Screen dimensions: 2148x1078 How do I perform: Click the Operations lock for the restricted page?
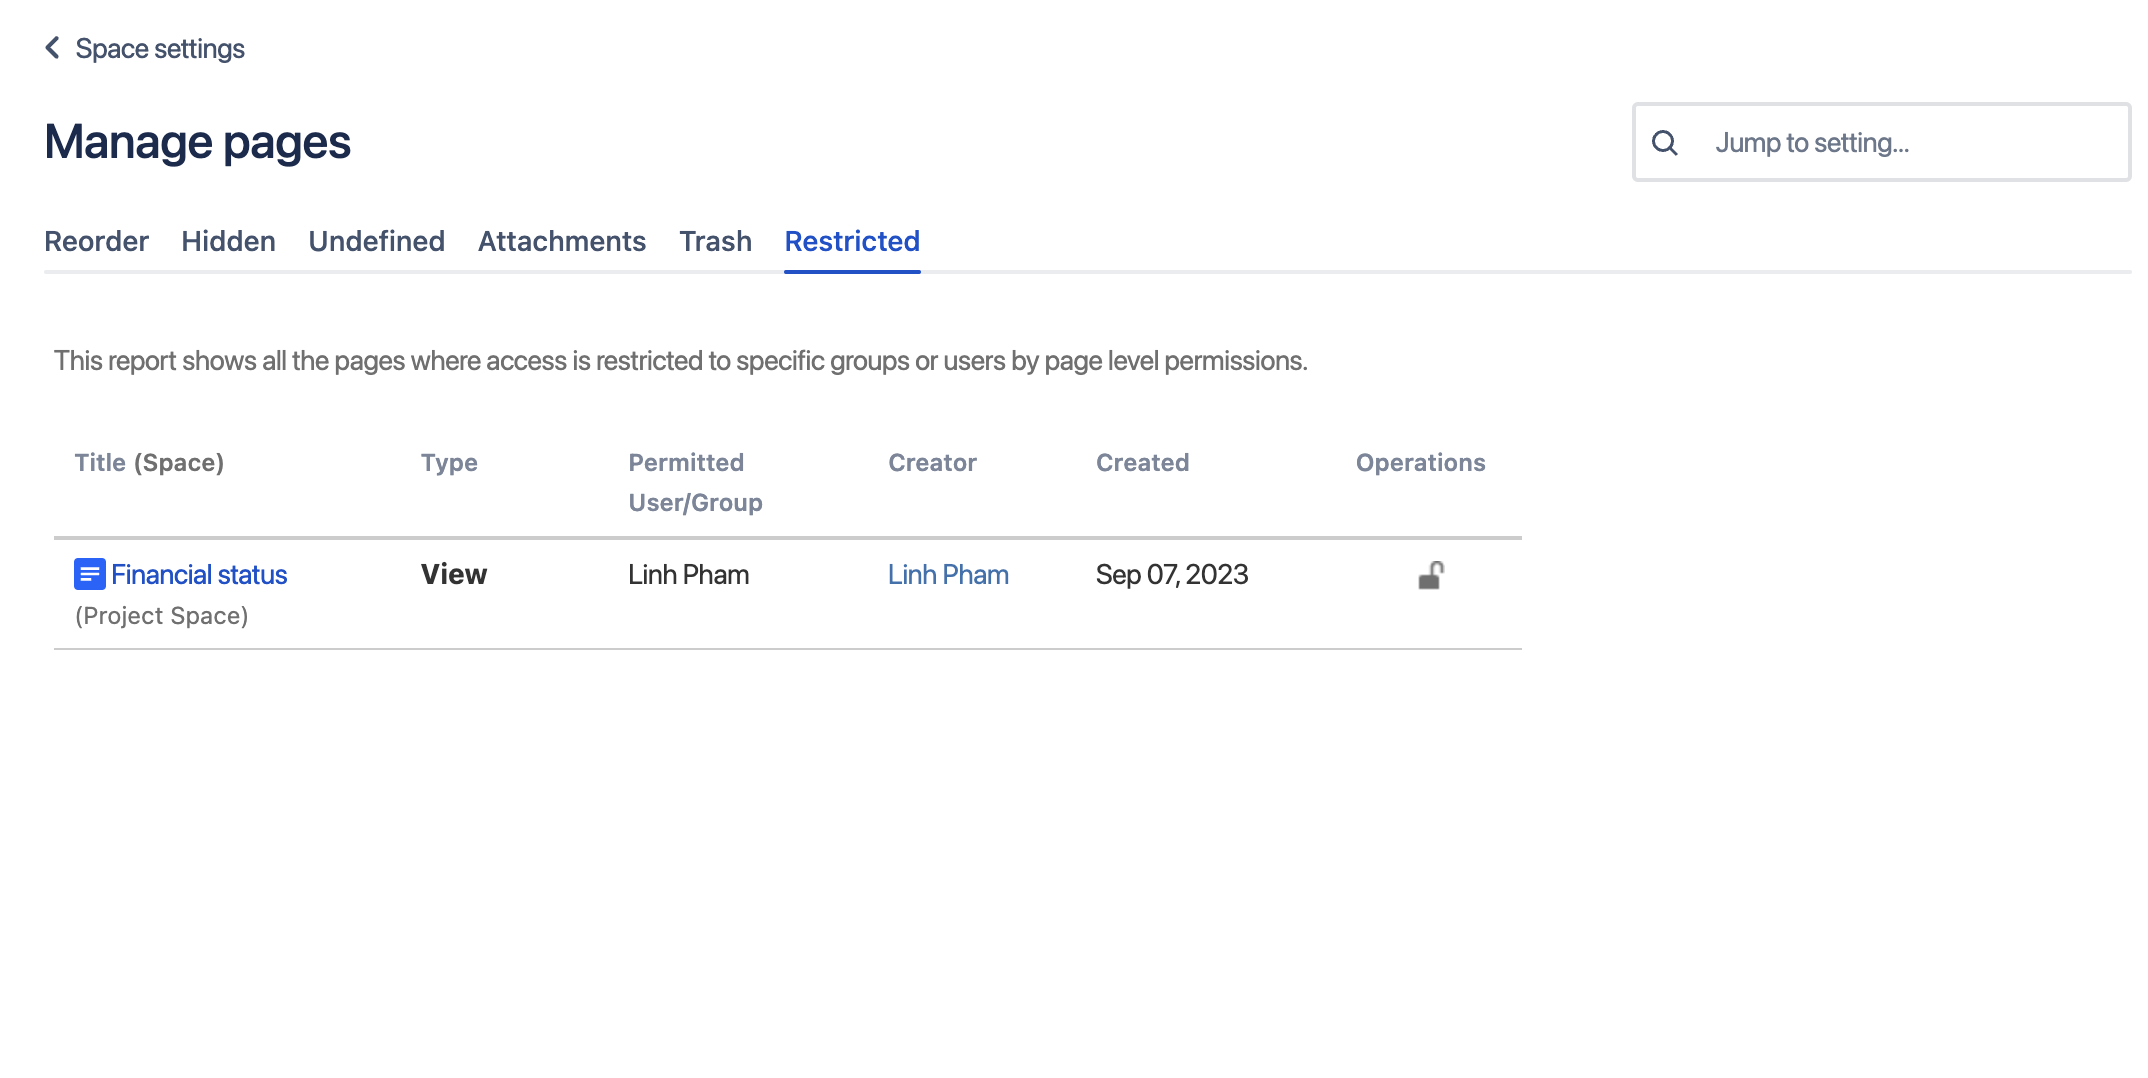1432,574
